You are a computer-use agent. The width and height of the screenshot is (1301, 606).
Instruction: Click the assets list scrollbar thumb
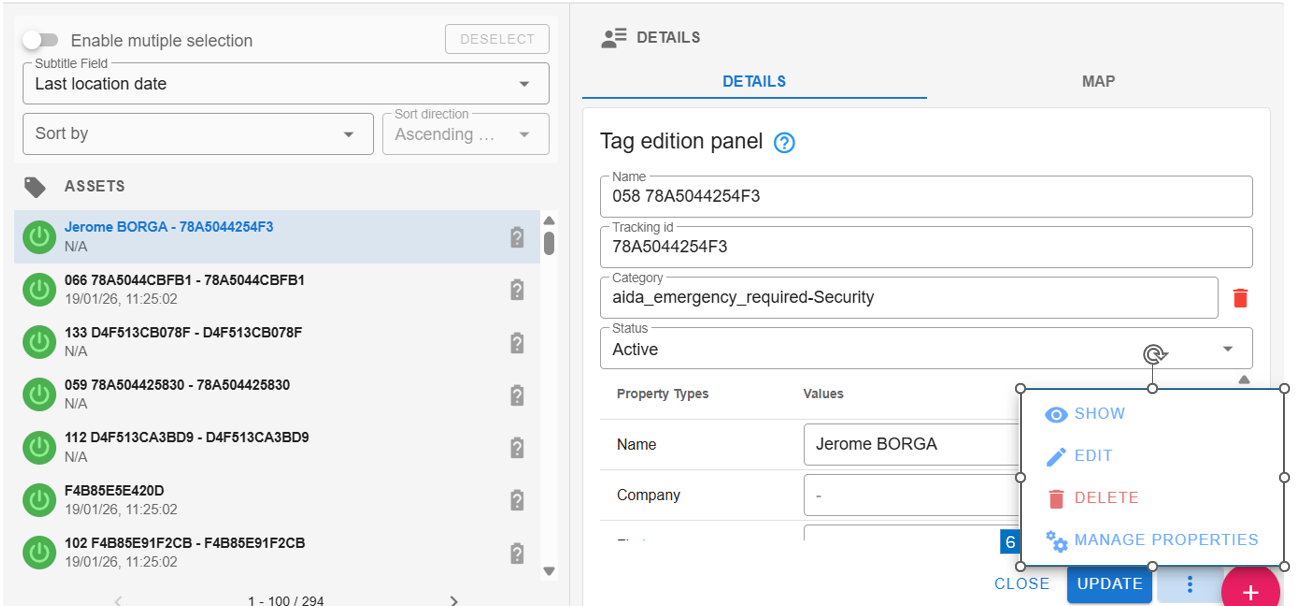click(549, 243)
